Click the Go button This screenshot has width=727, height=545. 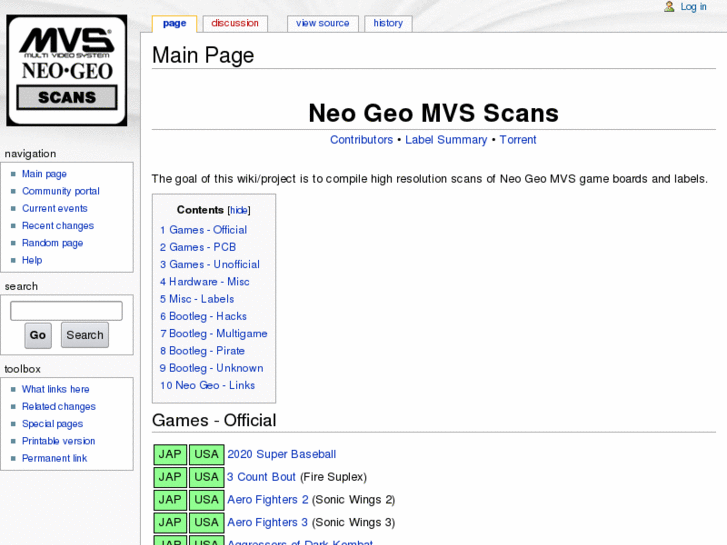point(38,335)
